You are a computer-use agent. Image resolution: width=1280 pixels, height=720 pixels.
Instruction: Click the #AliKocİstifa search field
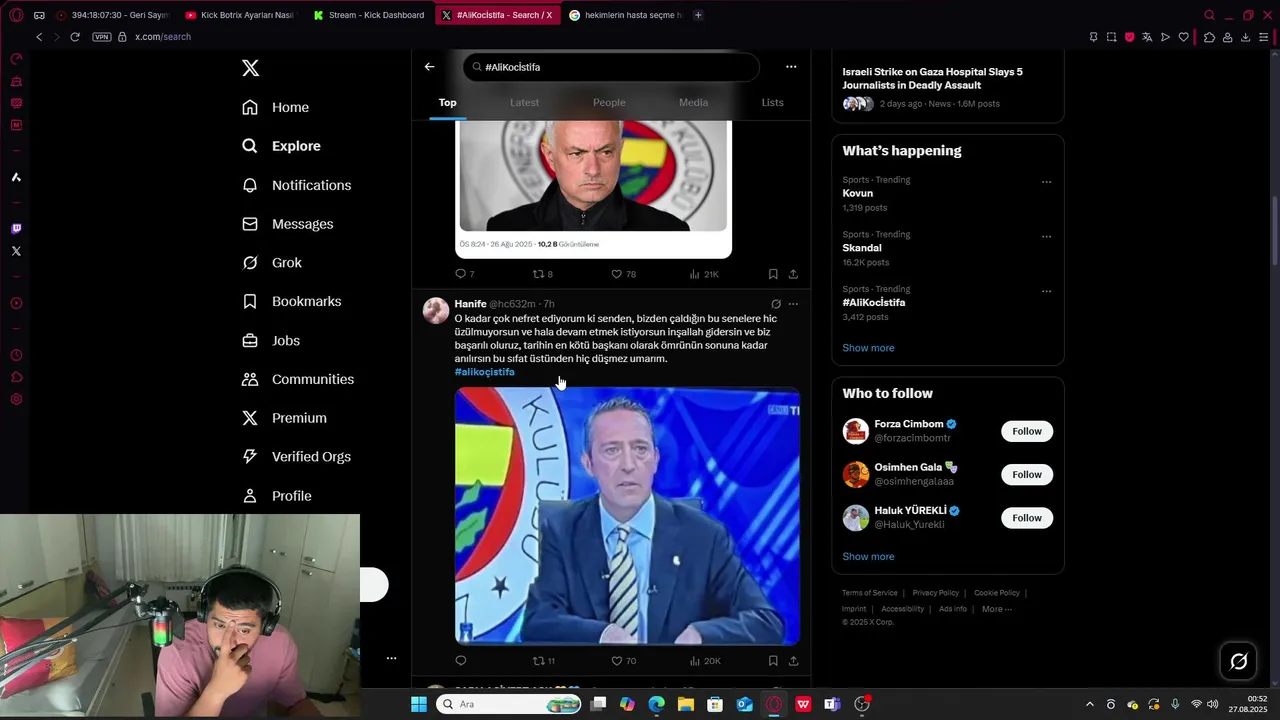611,67
